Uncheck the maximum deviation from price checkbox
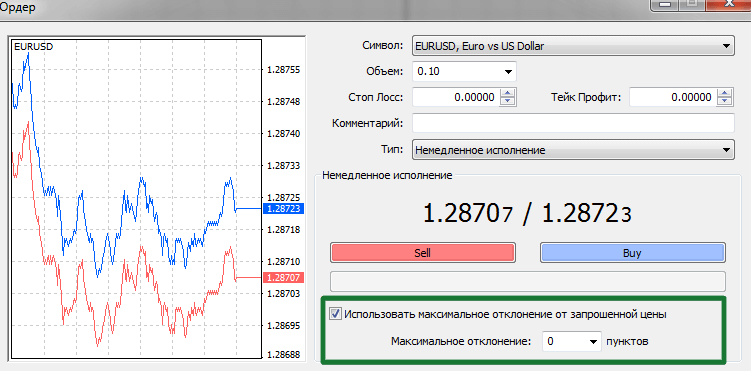Screen dimensions: 751x371 (x=335, y=315)
